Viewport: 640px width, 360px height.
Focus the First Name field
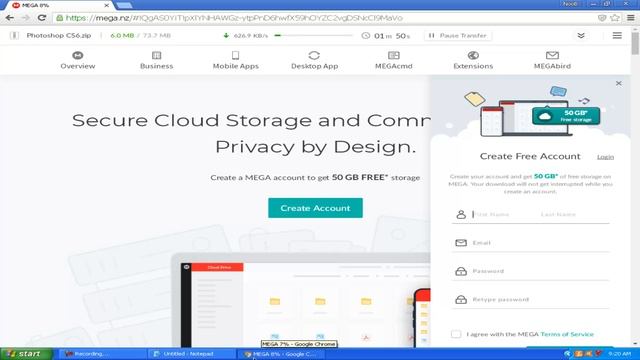[502, 214]
